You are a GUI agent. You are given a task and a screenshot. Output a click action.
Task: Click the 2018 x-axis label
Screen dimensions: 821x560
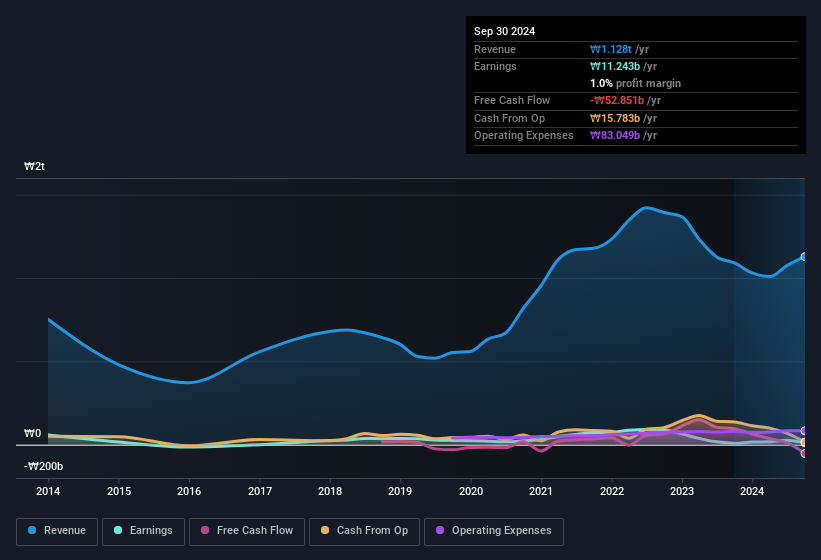(x=330, y=491)
